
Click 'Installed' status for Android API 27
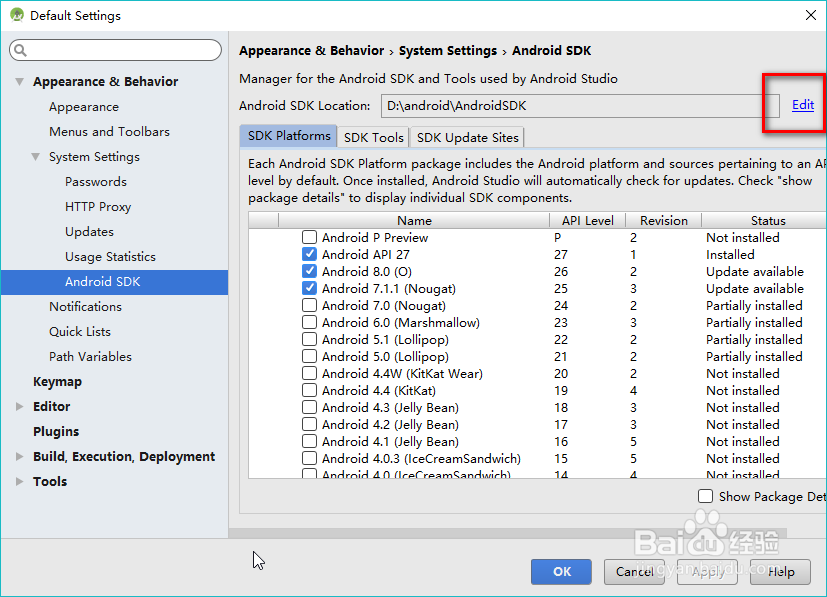pos(730,255)
